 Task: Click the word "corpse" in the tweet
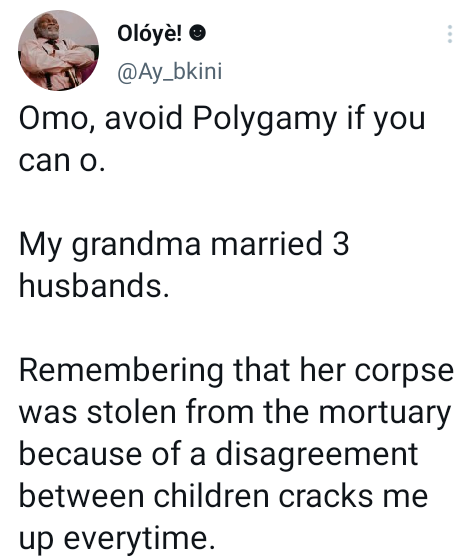pos(404,372)
